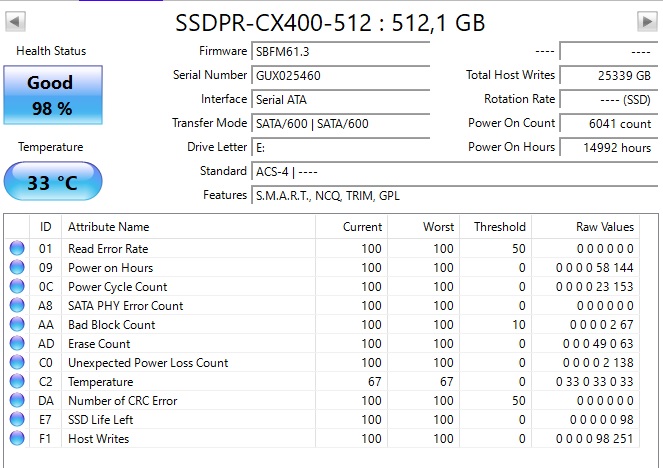Select the Number of CRC Error attribute name
This screenshot has height=468, width=663.
click(x=123, y=401)
